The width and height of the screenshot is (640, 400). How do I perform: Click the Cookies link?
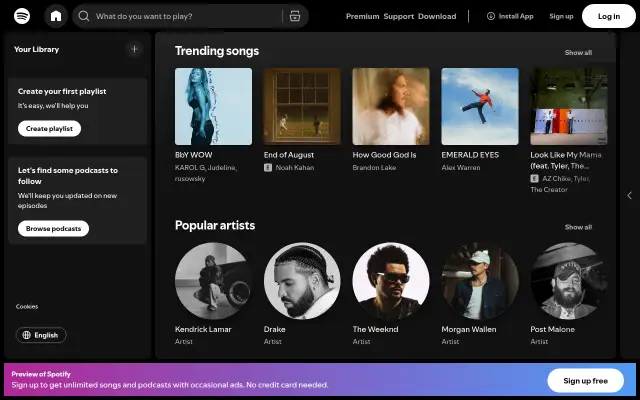coord(27,307)
